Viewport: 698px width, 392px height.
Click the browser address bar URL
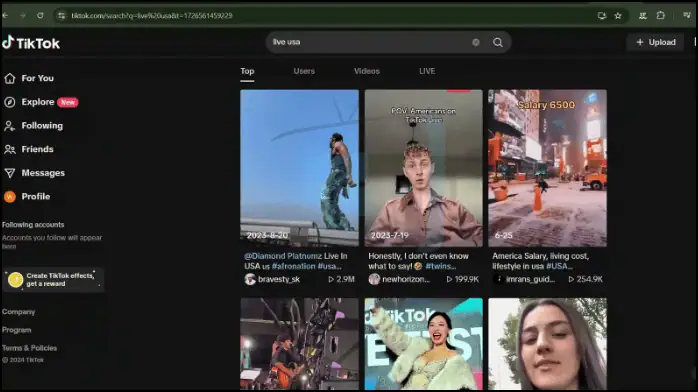click(152, 16)
